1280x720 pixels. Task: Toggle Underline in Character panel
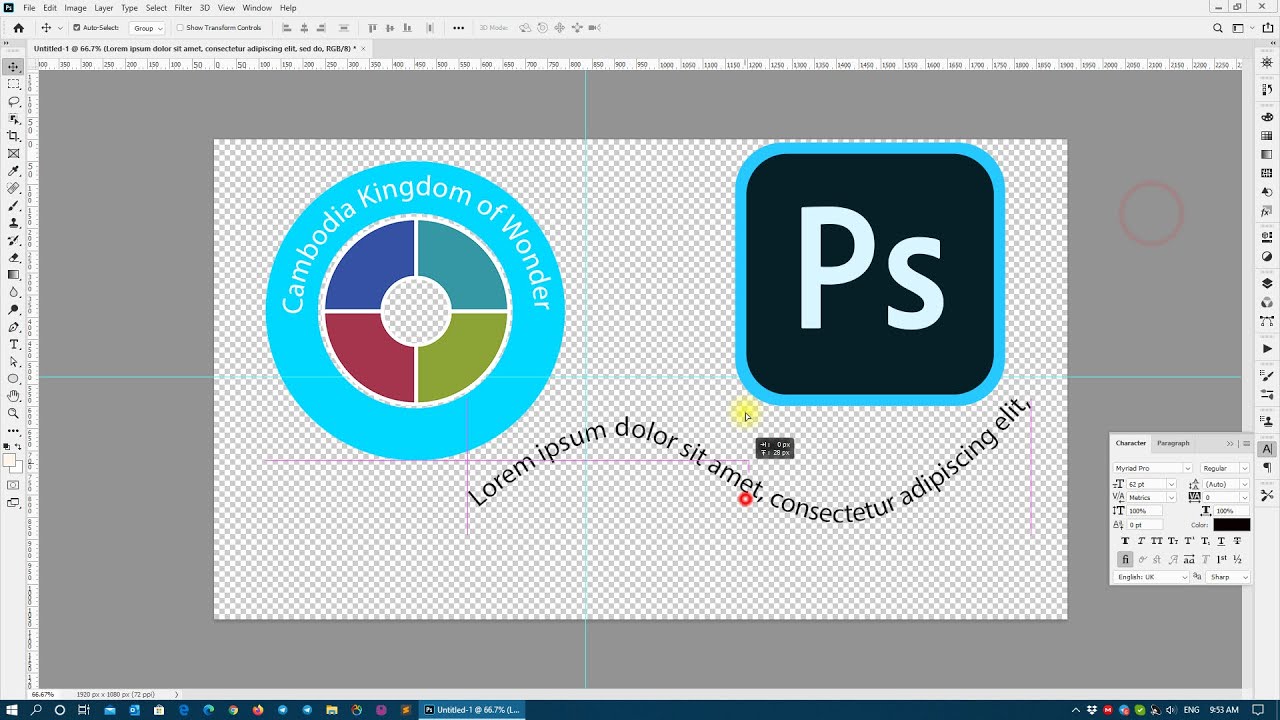click(1221, 541)
